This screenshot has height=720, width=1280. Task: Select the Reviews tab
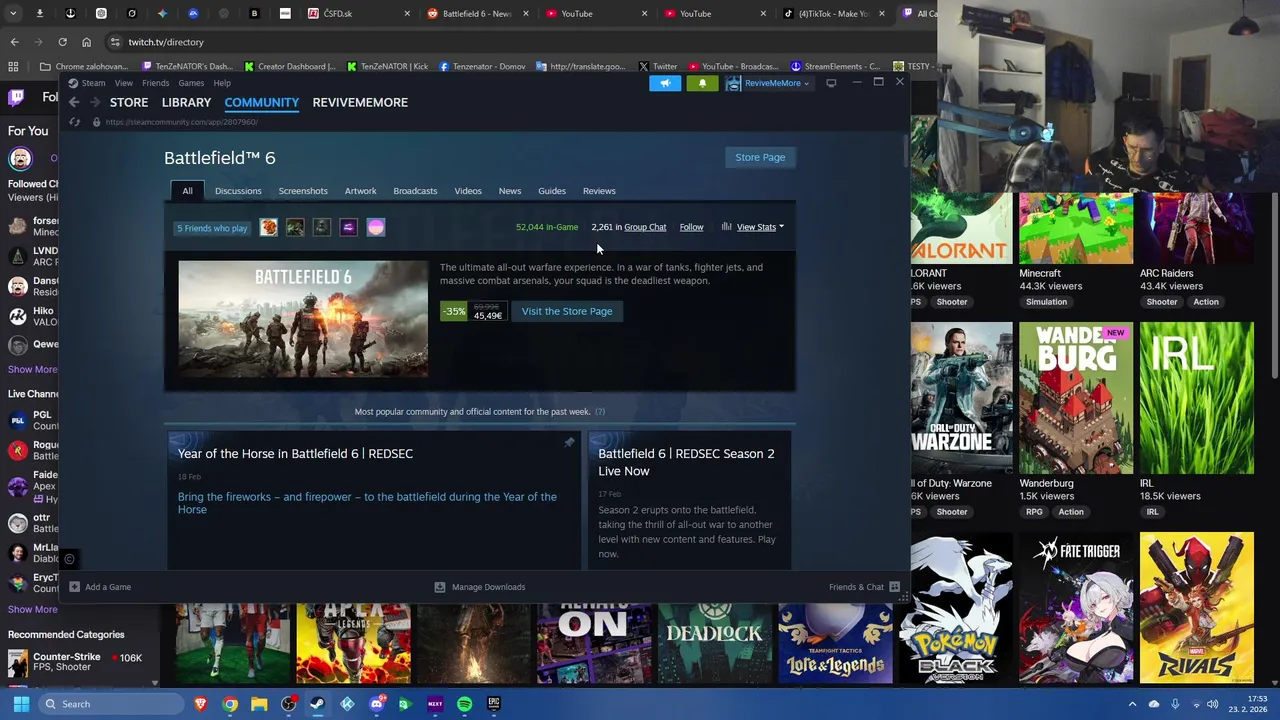[599, 191]
